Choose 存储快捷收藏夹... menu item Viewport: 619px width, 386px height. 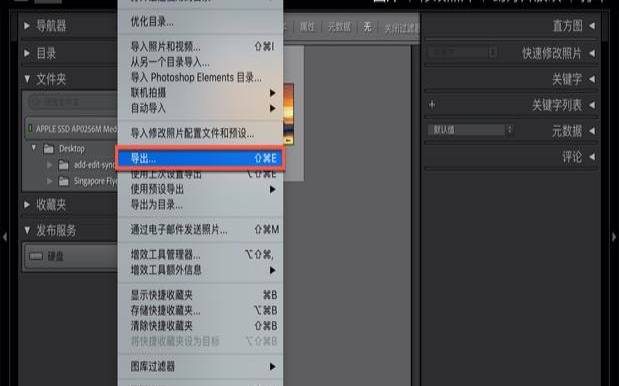tap(200, 310)
